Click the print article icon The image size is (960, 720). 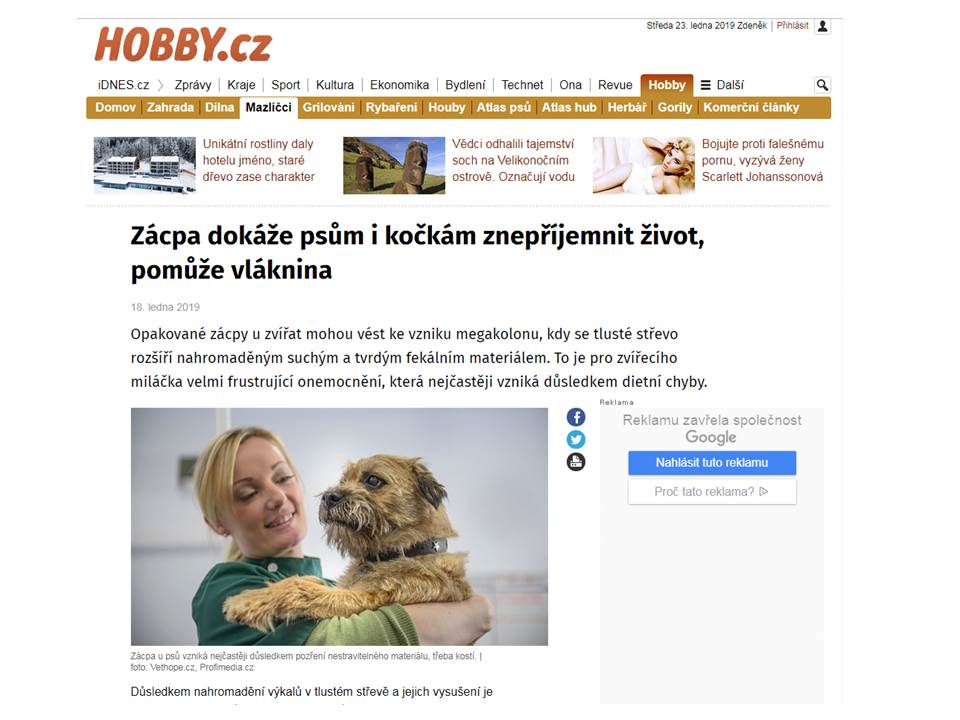point(576,462)
